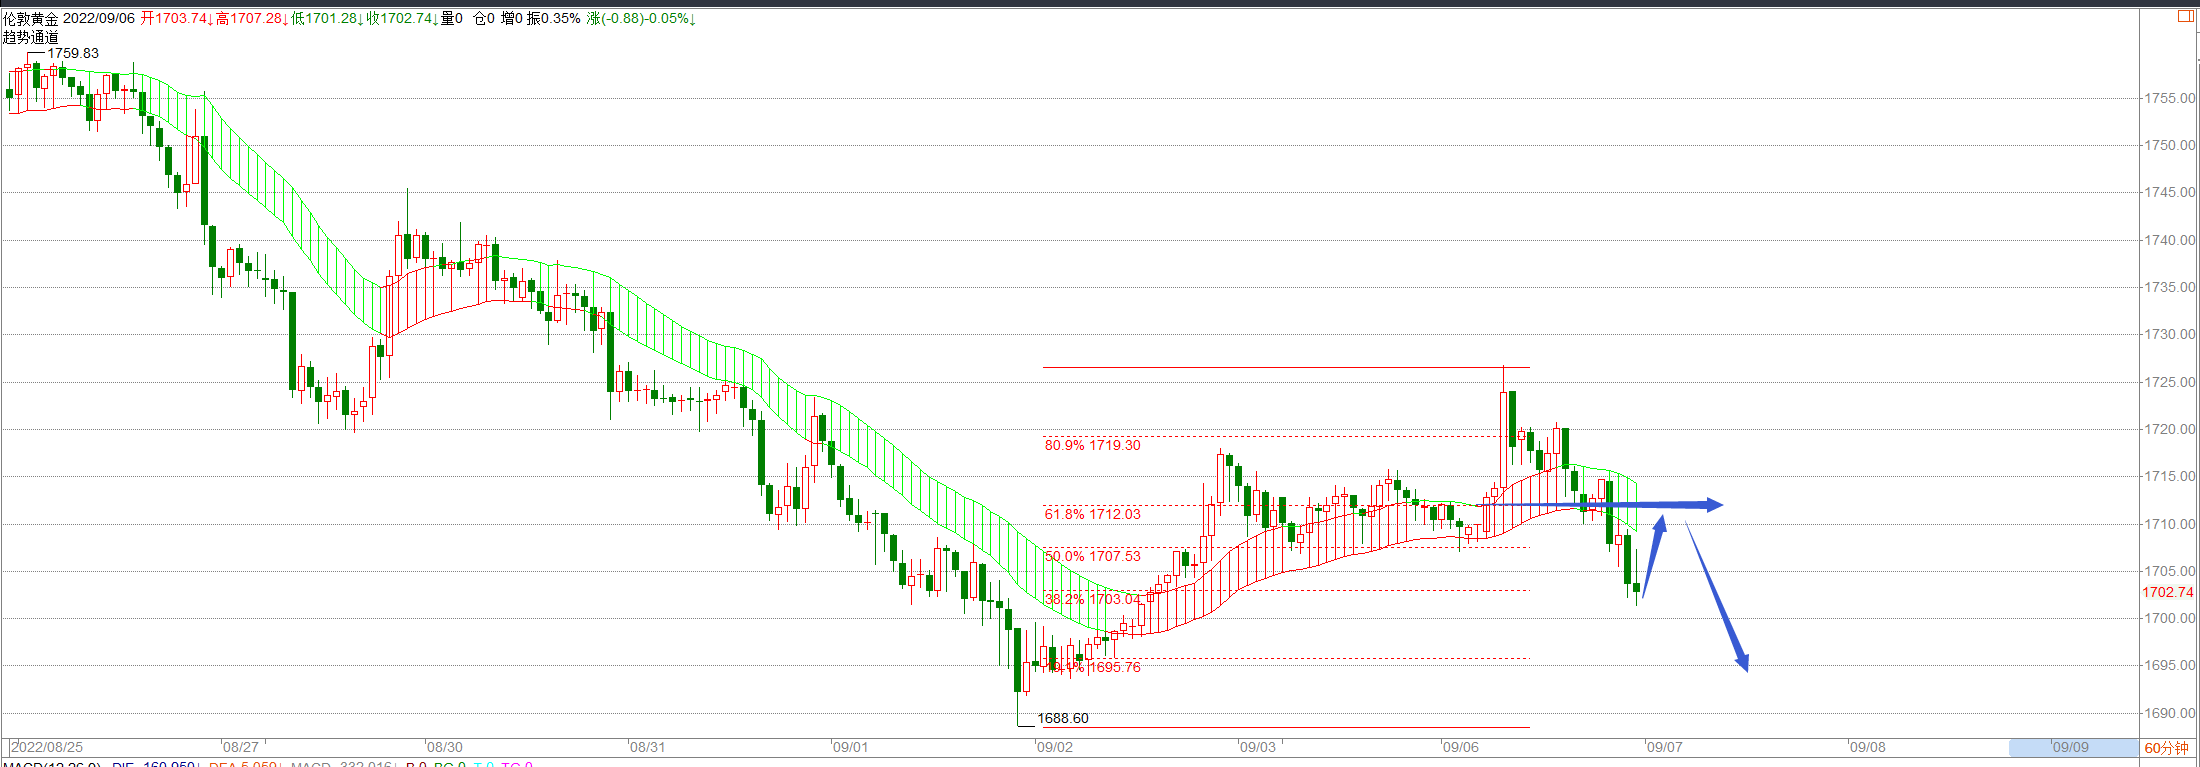Image resolution: width=2200 pixels, height=767 pixels.
Task: Click the 08/30 date on time axis
Action: pos(444,747)
